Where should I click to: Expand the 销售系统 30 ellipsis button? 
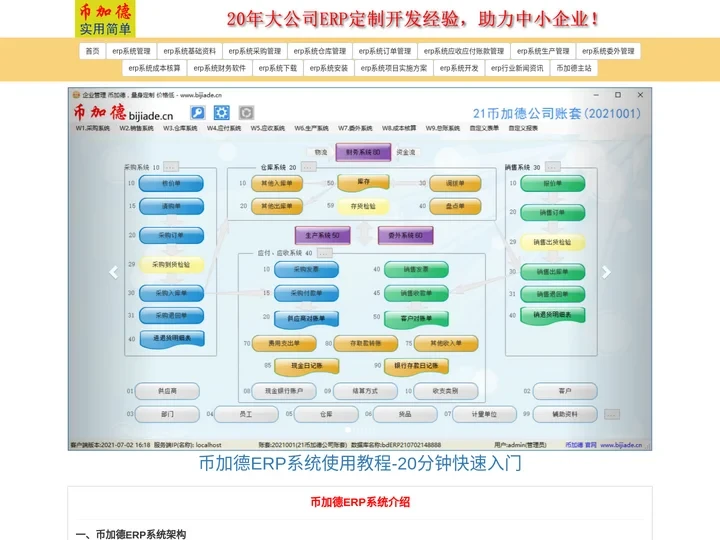552,167
